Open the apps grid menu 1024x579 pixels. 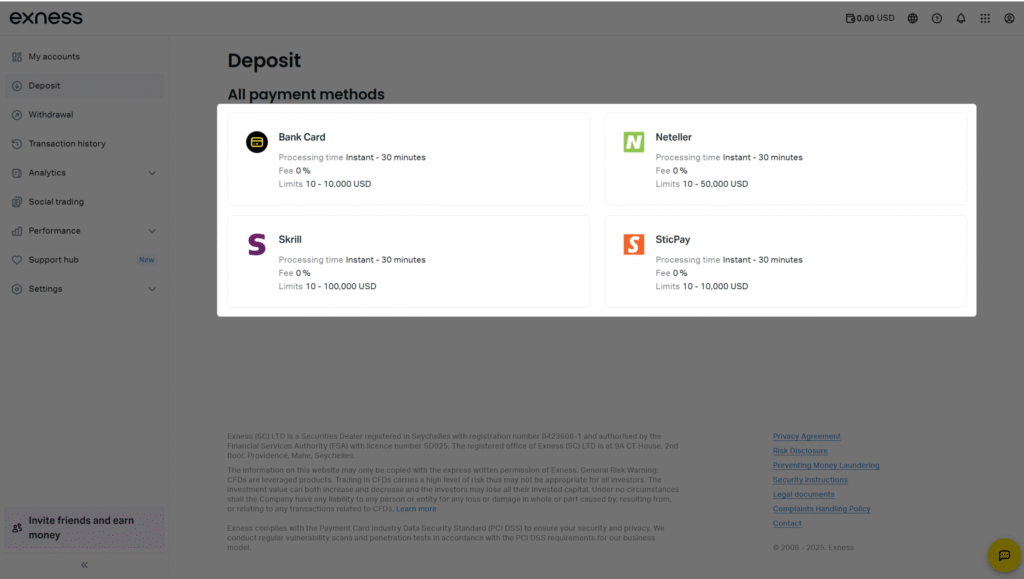[985, 17]
